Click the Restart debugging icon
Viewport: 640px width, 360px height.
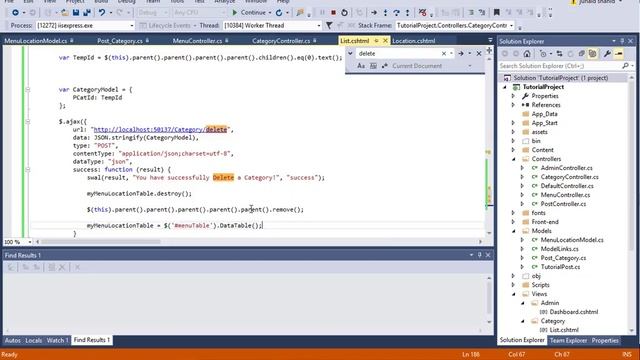click(x=344, y=13)
